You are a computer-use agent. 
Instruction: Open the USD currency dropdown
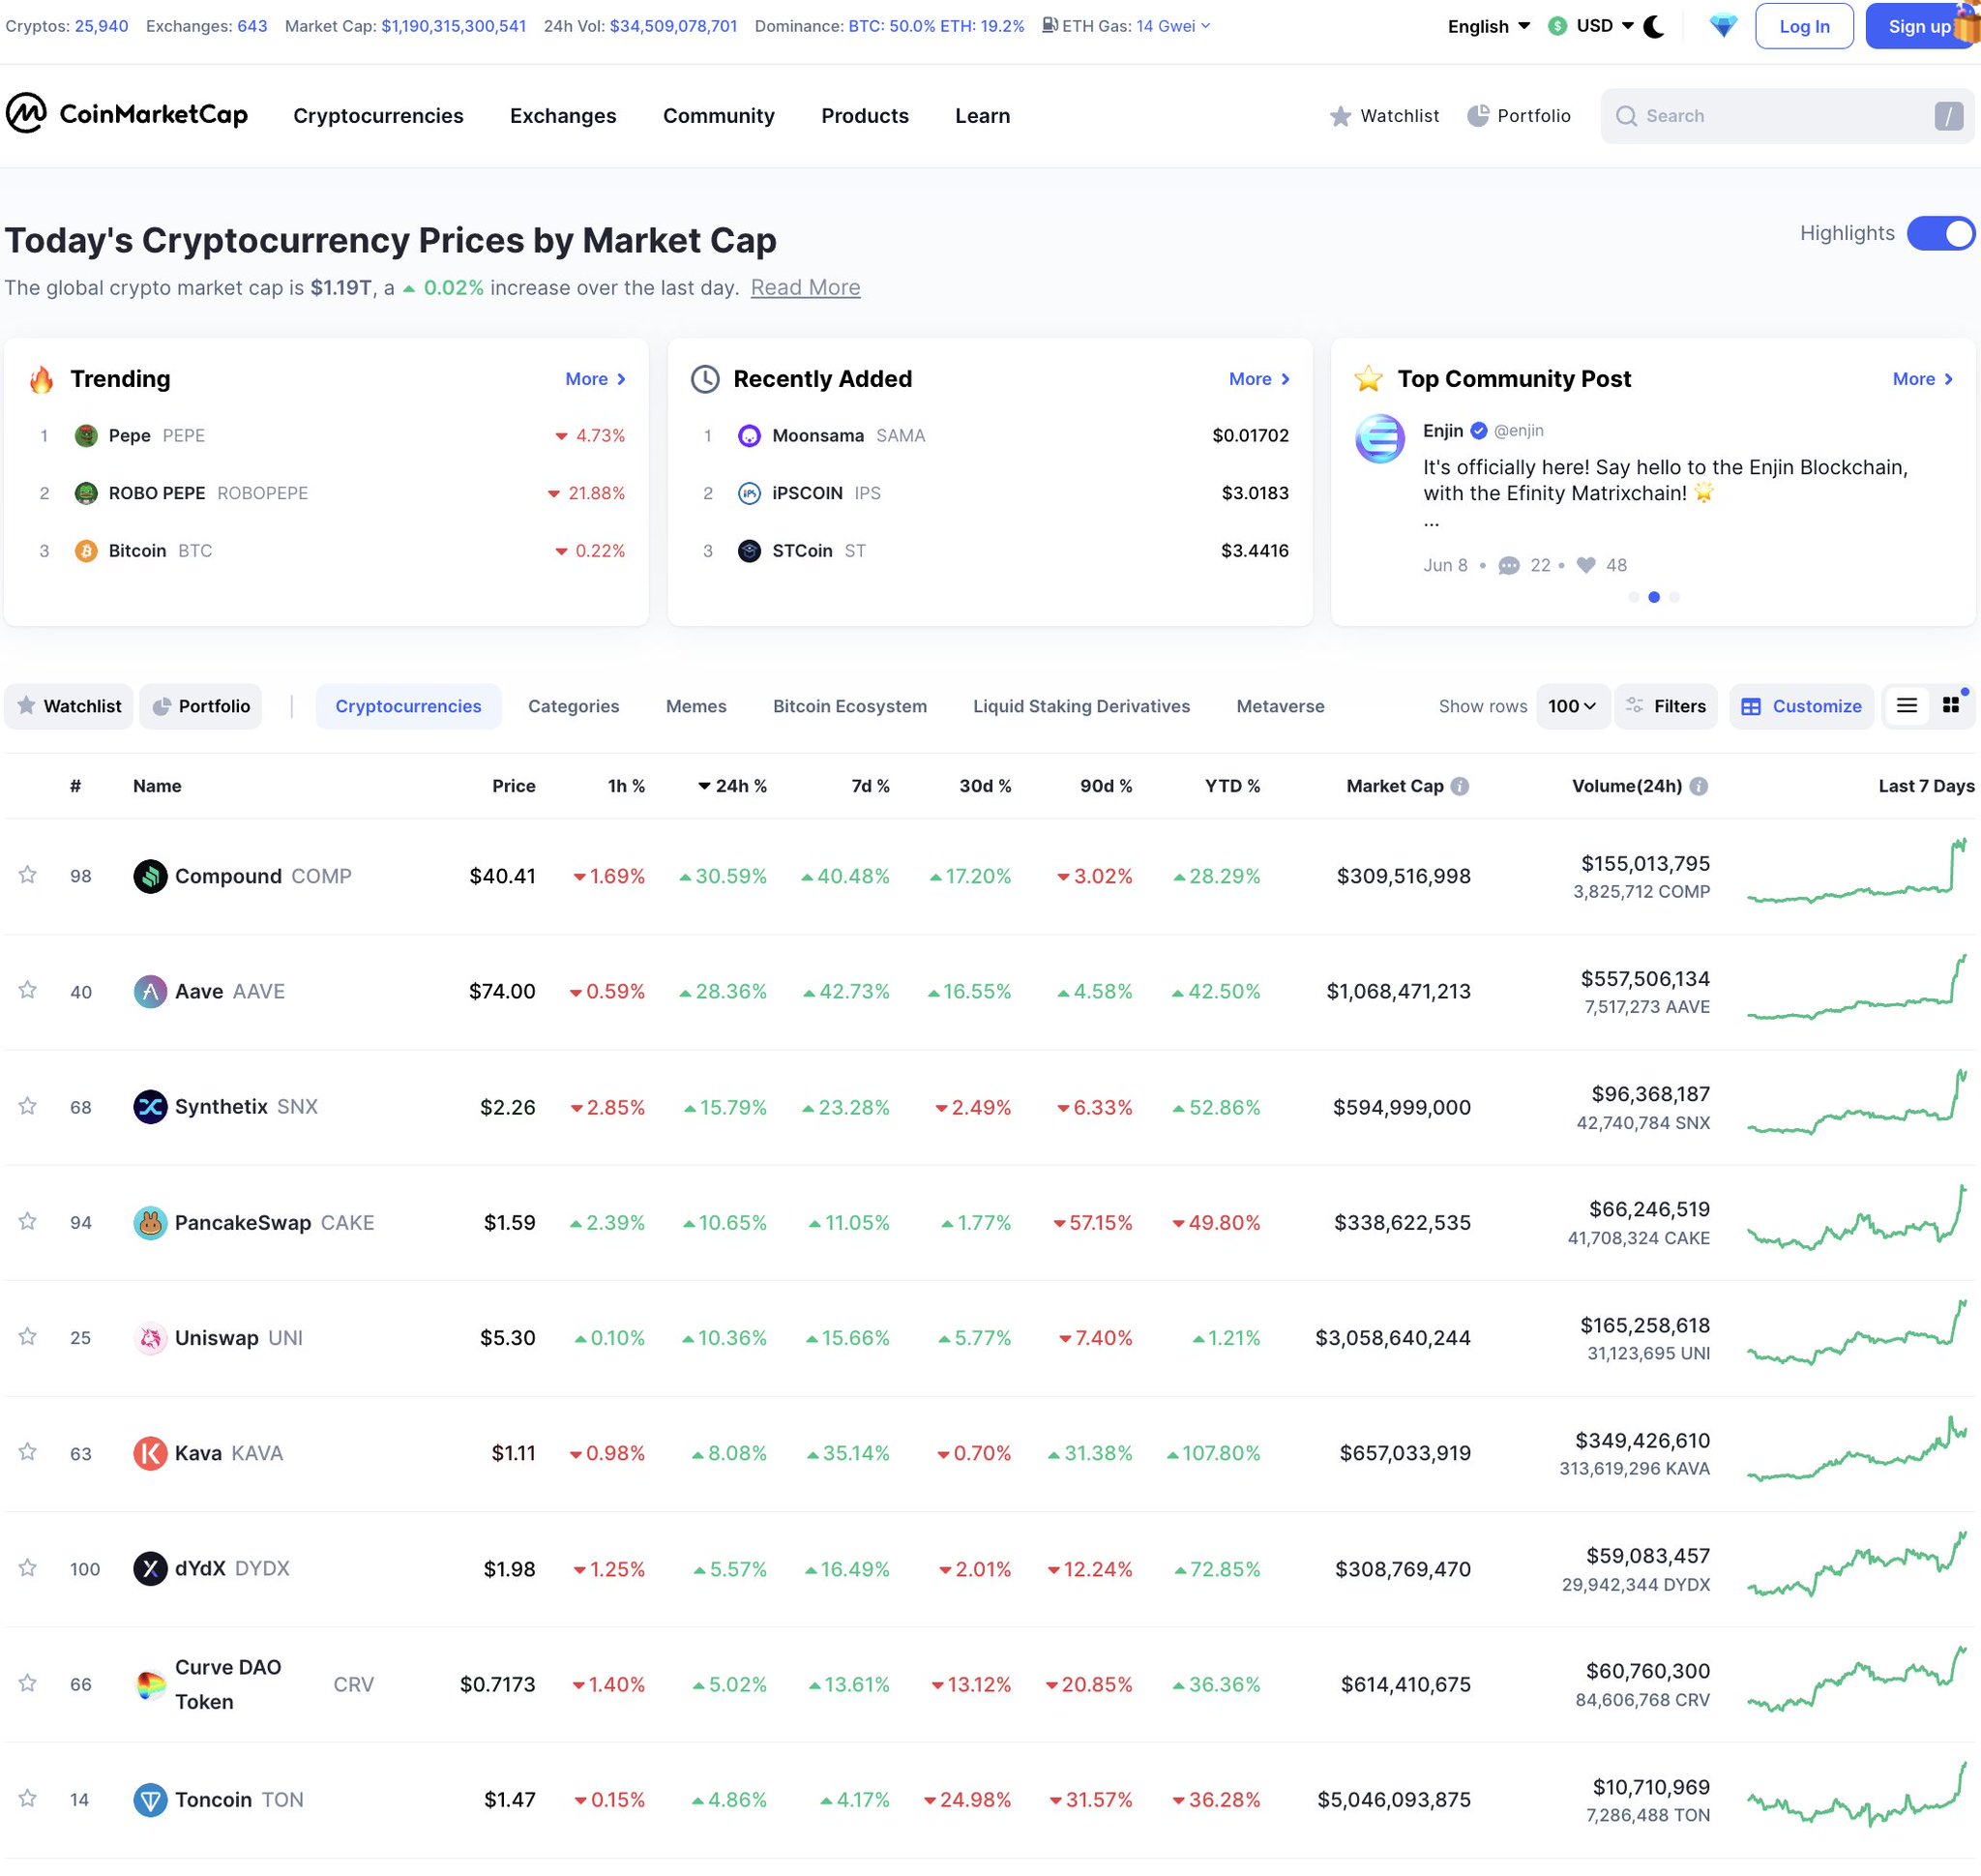click(1590, 26)
